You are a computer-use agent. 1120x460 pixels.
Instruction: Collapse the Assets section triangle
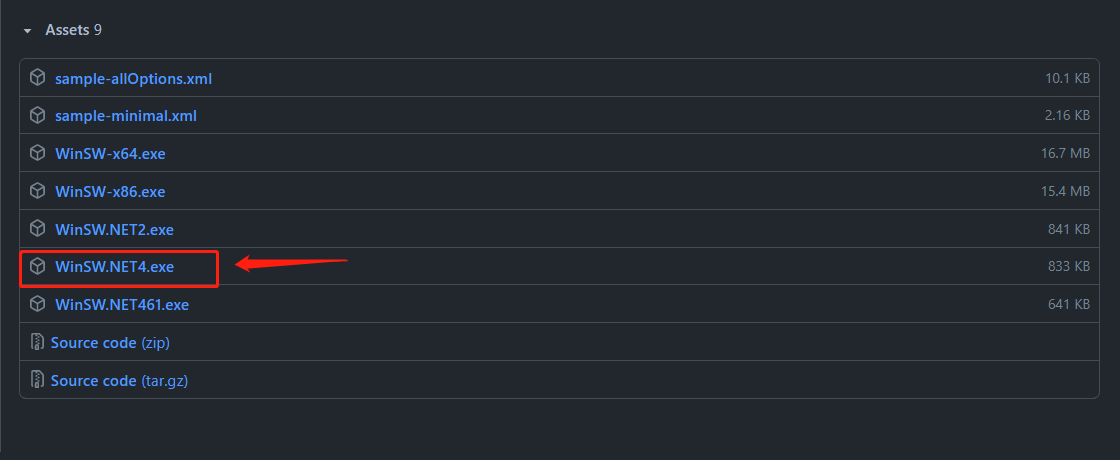[x=28, y=31]
